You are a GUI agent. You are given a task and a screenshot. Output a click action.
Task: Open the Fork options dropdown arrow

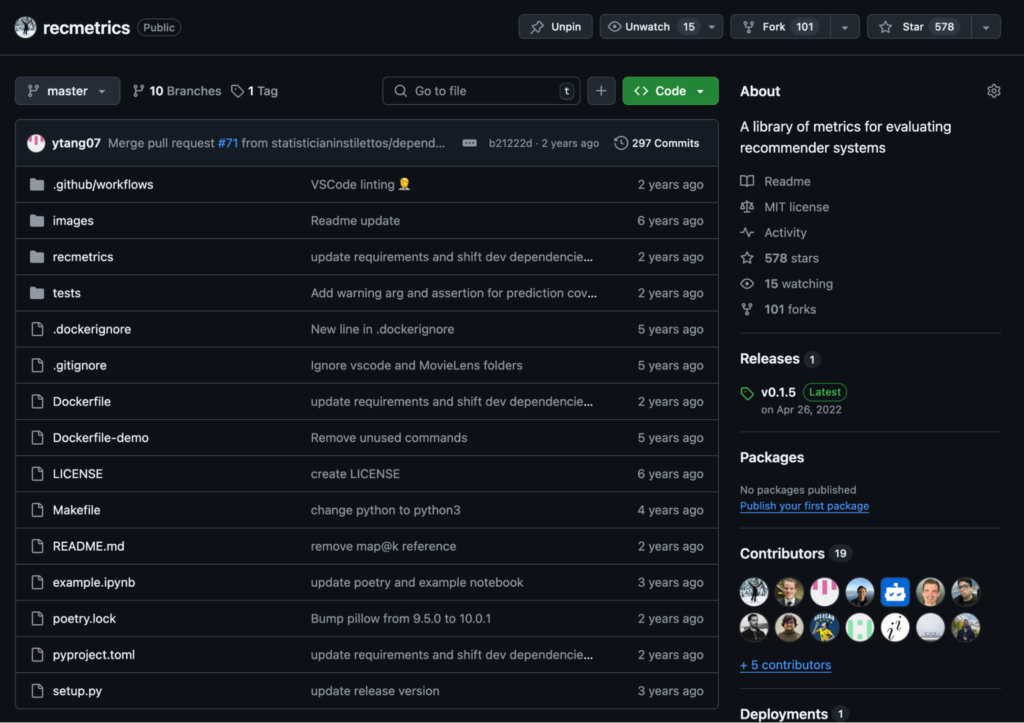[x=845, y=27]
